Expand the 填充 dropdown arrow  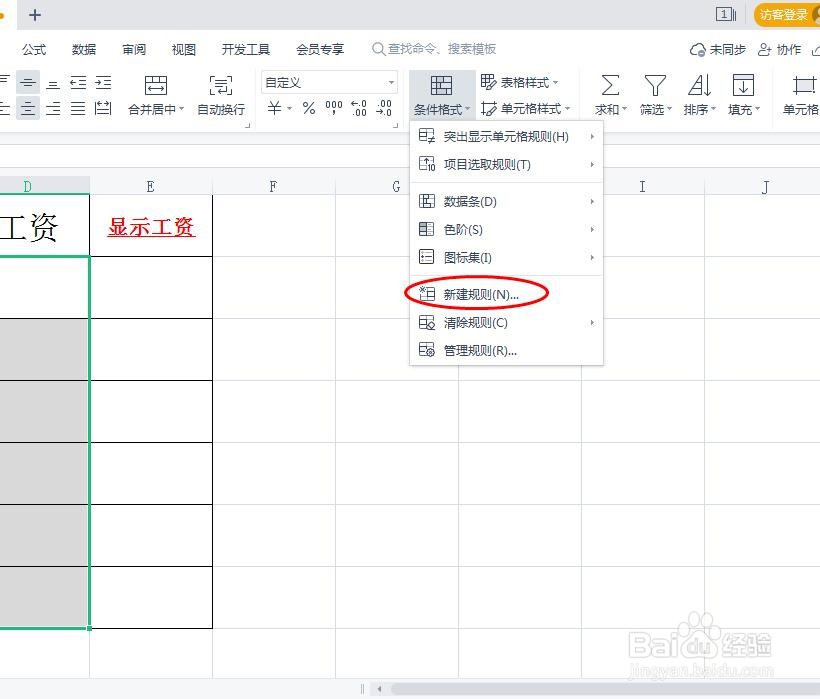(x=757, y=109)
